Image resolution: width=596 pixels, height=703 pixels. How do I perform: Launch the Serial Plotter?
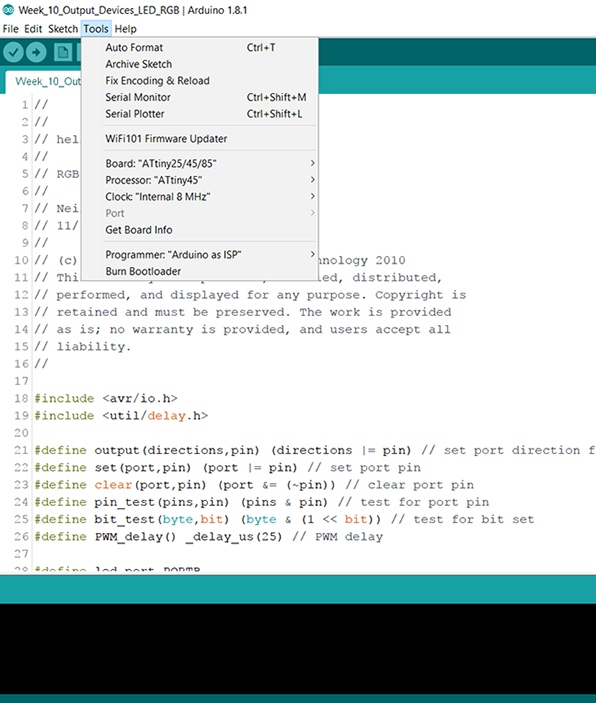coord(200,114)
